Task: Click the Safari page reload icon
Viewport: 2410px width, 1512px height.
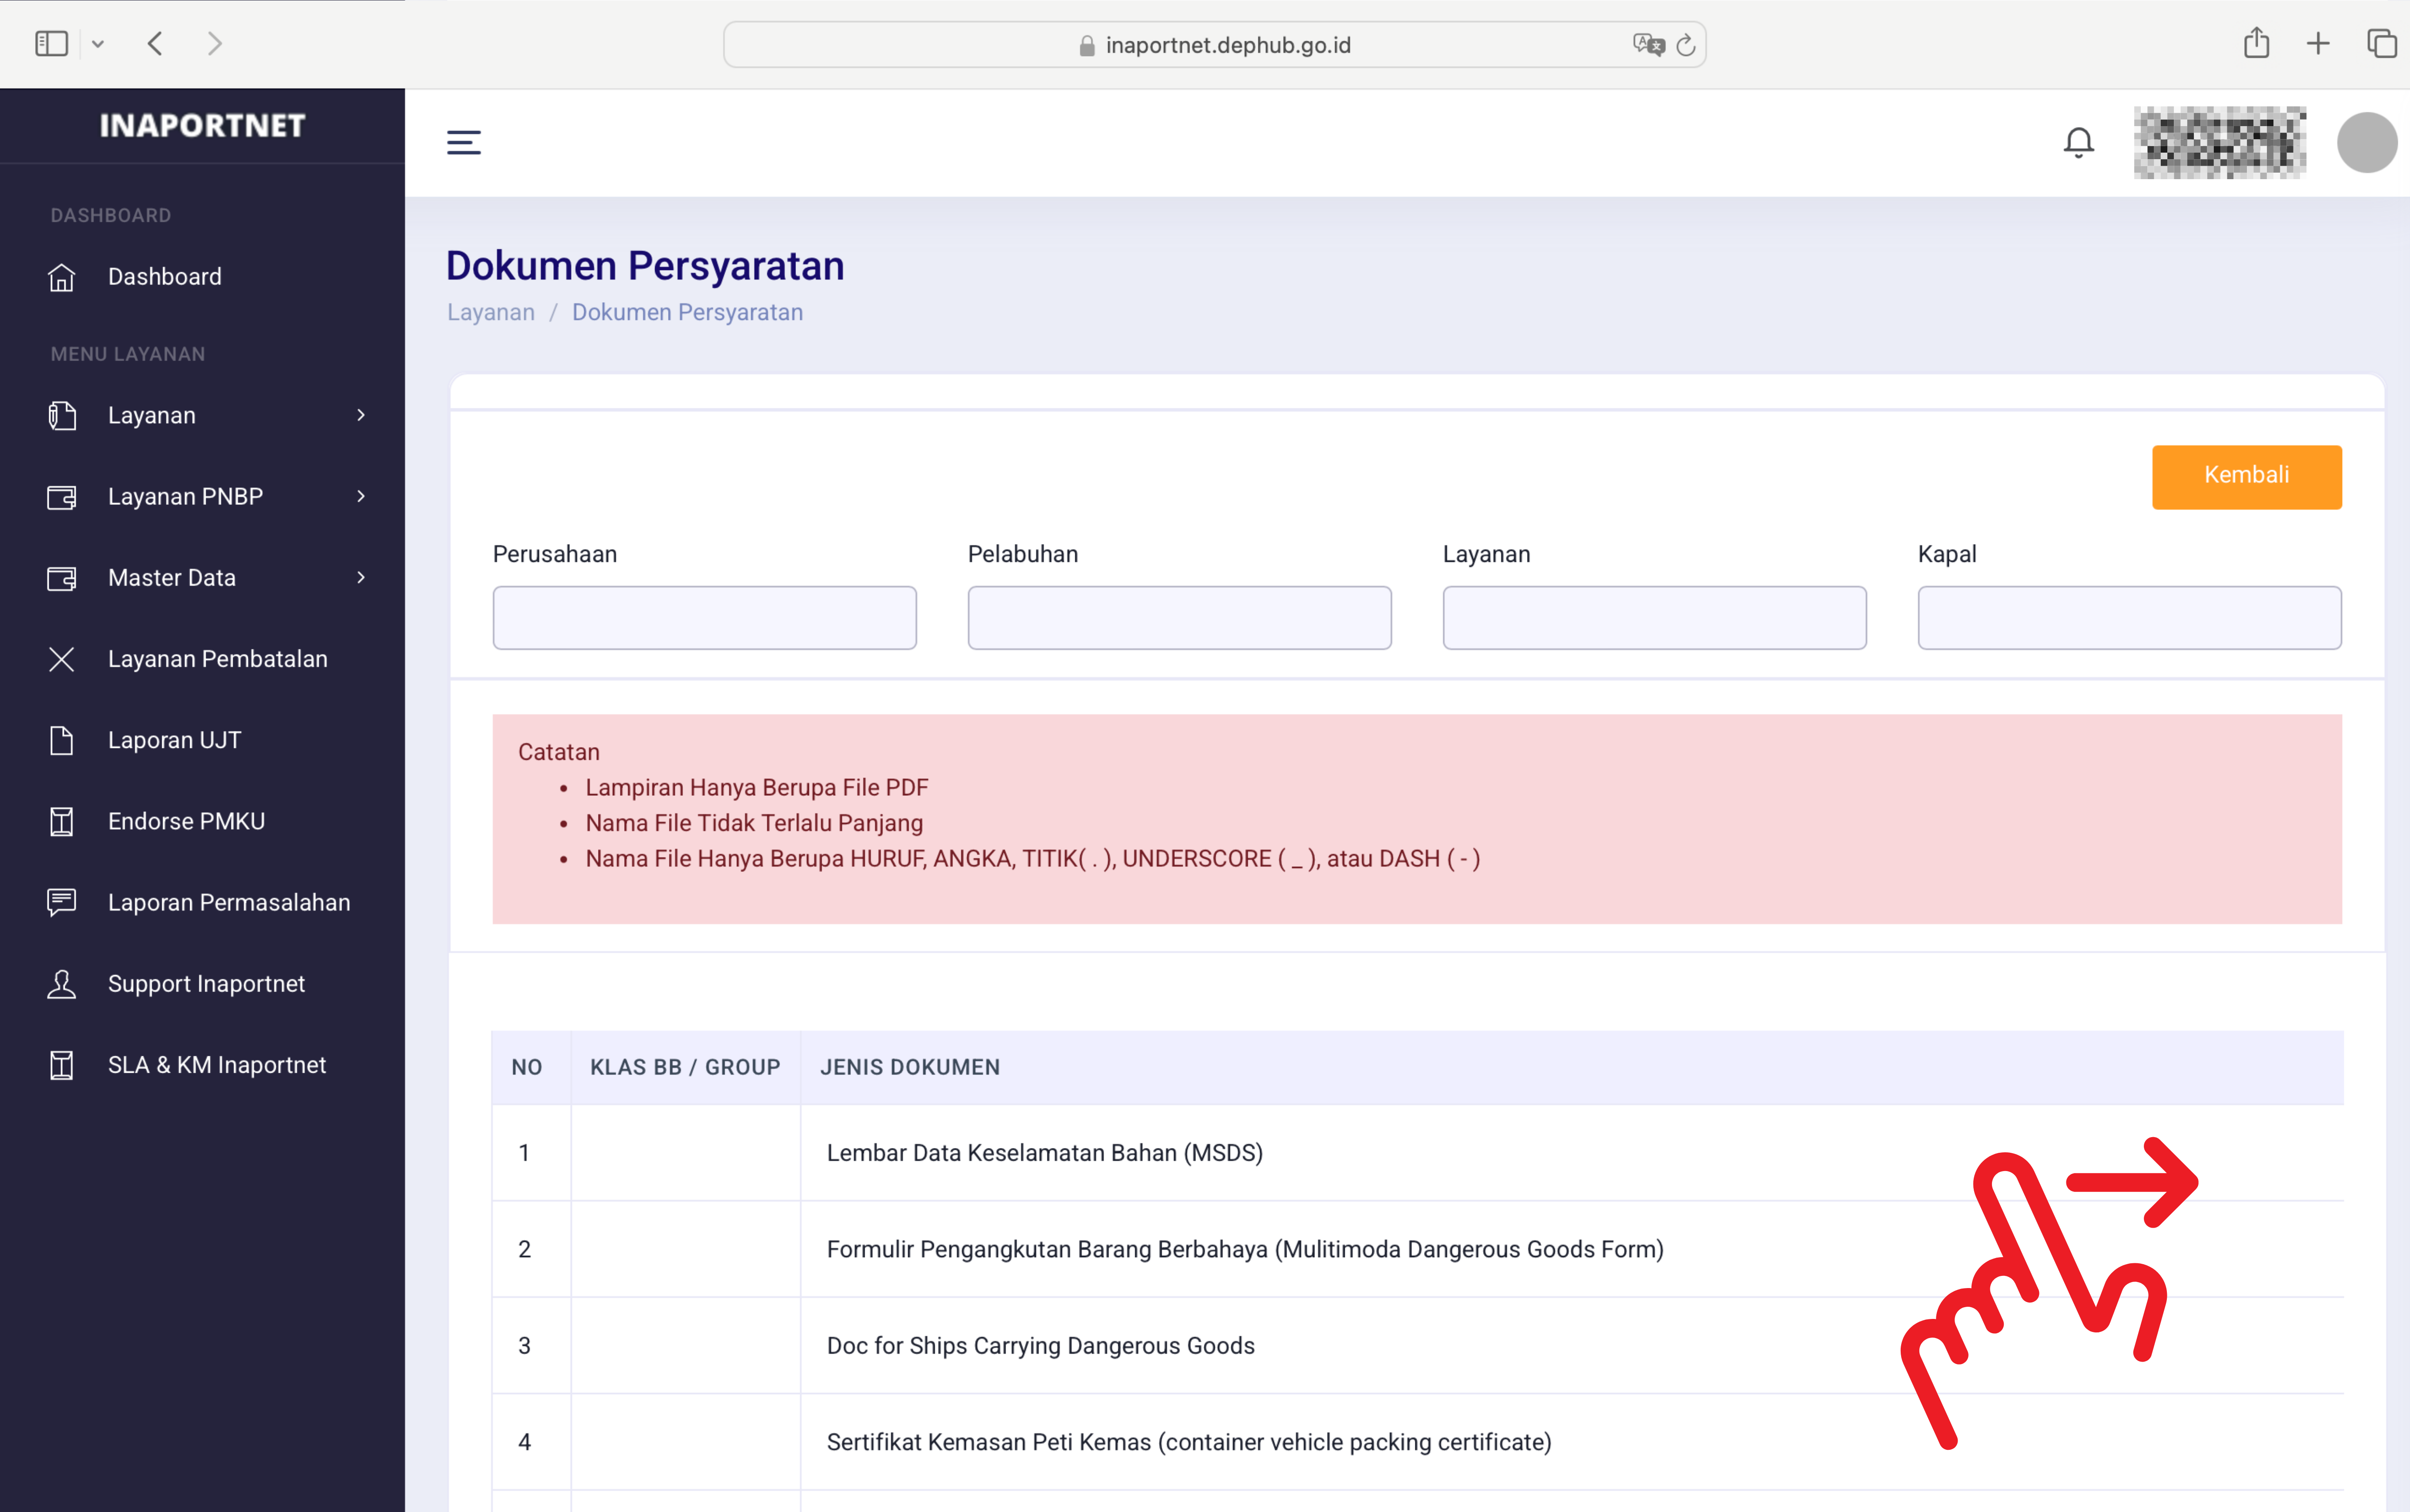Action: point(1686,45)
